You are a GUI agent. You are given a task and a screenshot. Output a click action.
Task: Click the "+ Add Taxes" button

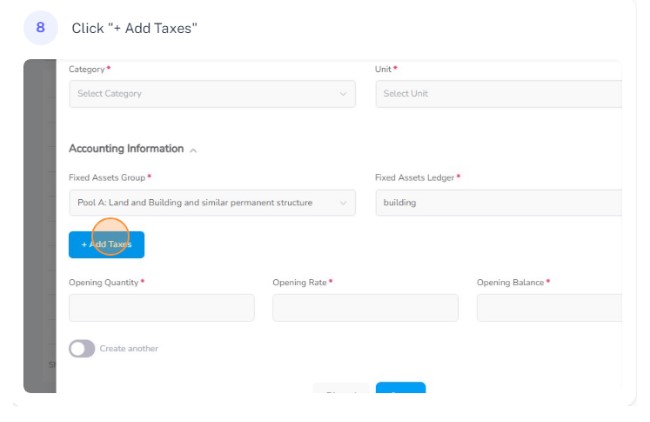[107, 245]
